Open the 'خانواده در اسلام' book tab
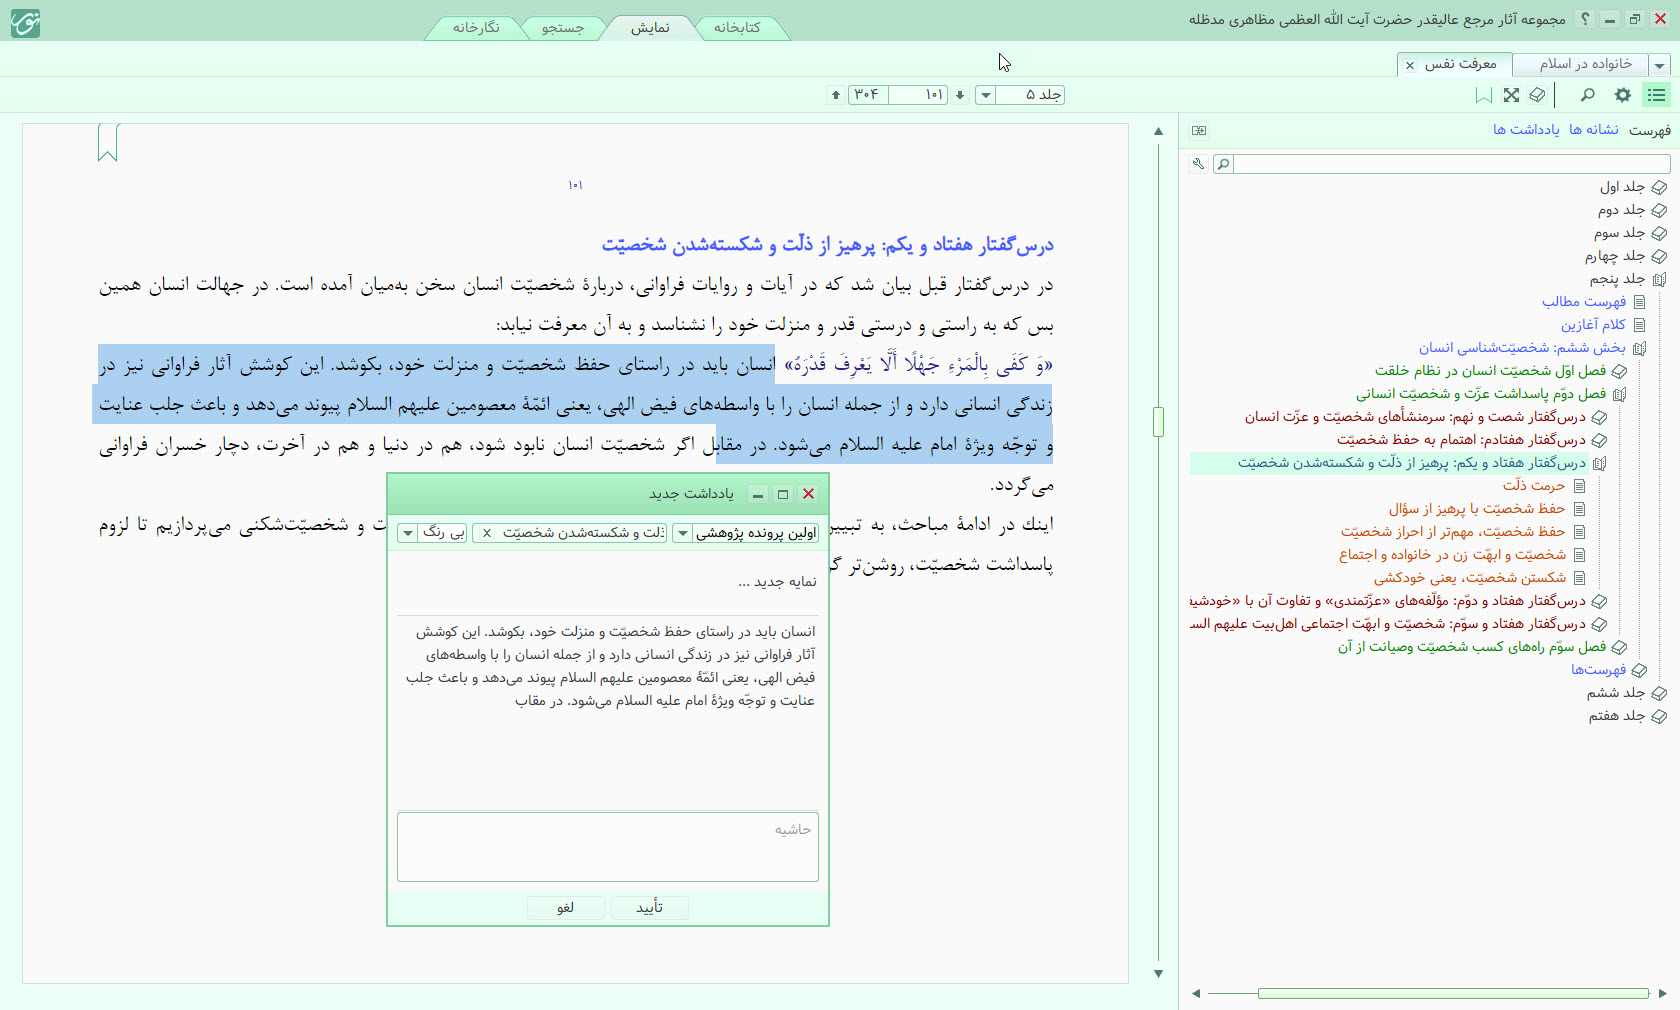The width and height of the screenshot is (1680, 1010). [x=1585, y=64]
